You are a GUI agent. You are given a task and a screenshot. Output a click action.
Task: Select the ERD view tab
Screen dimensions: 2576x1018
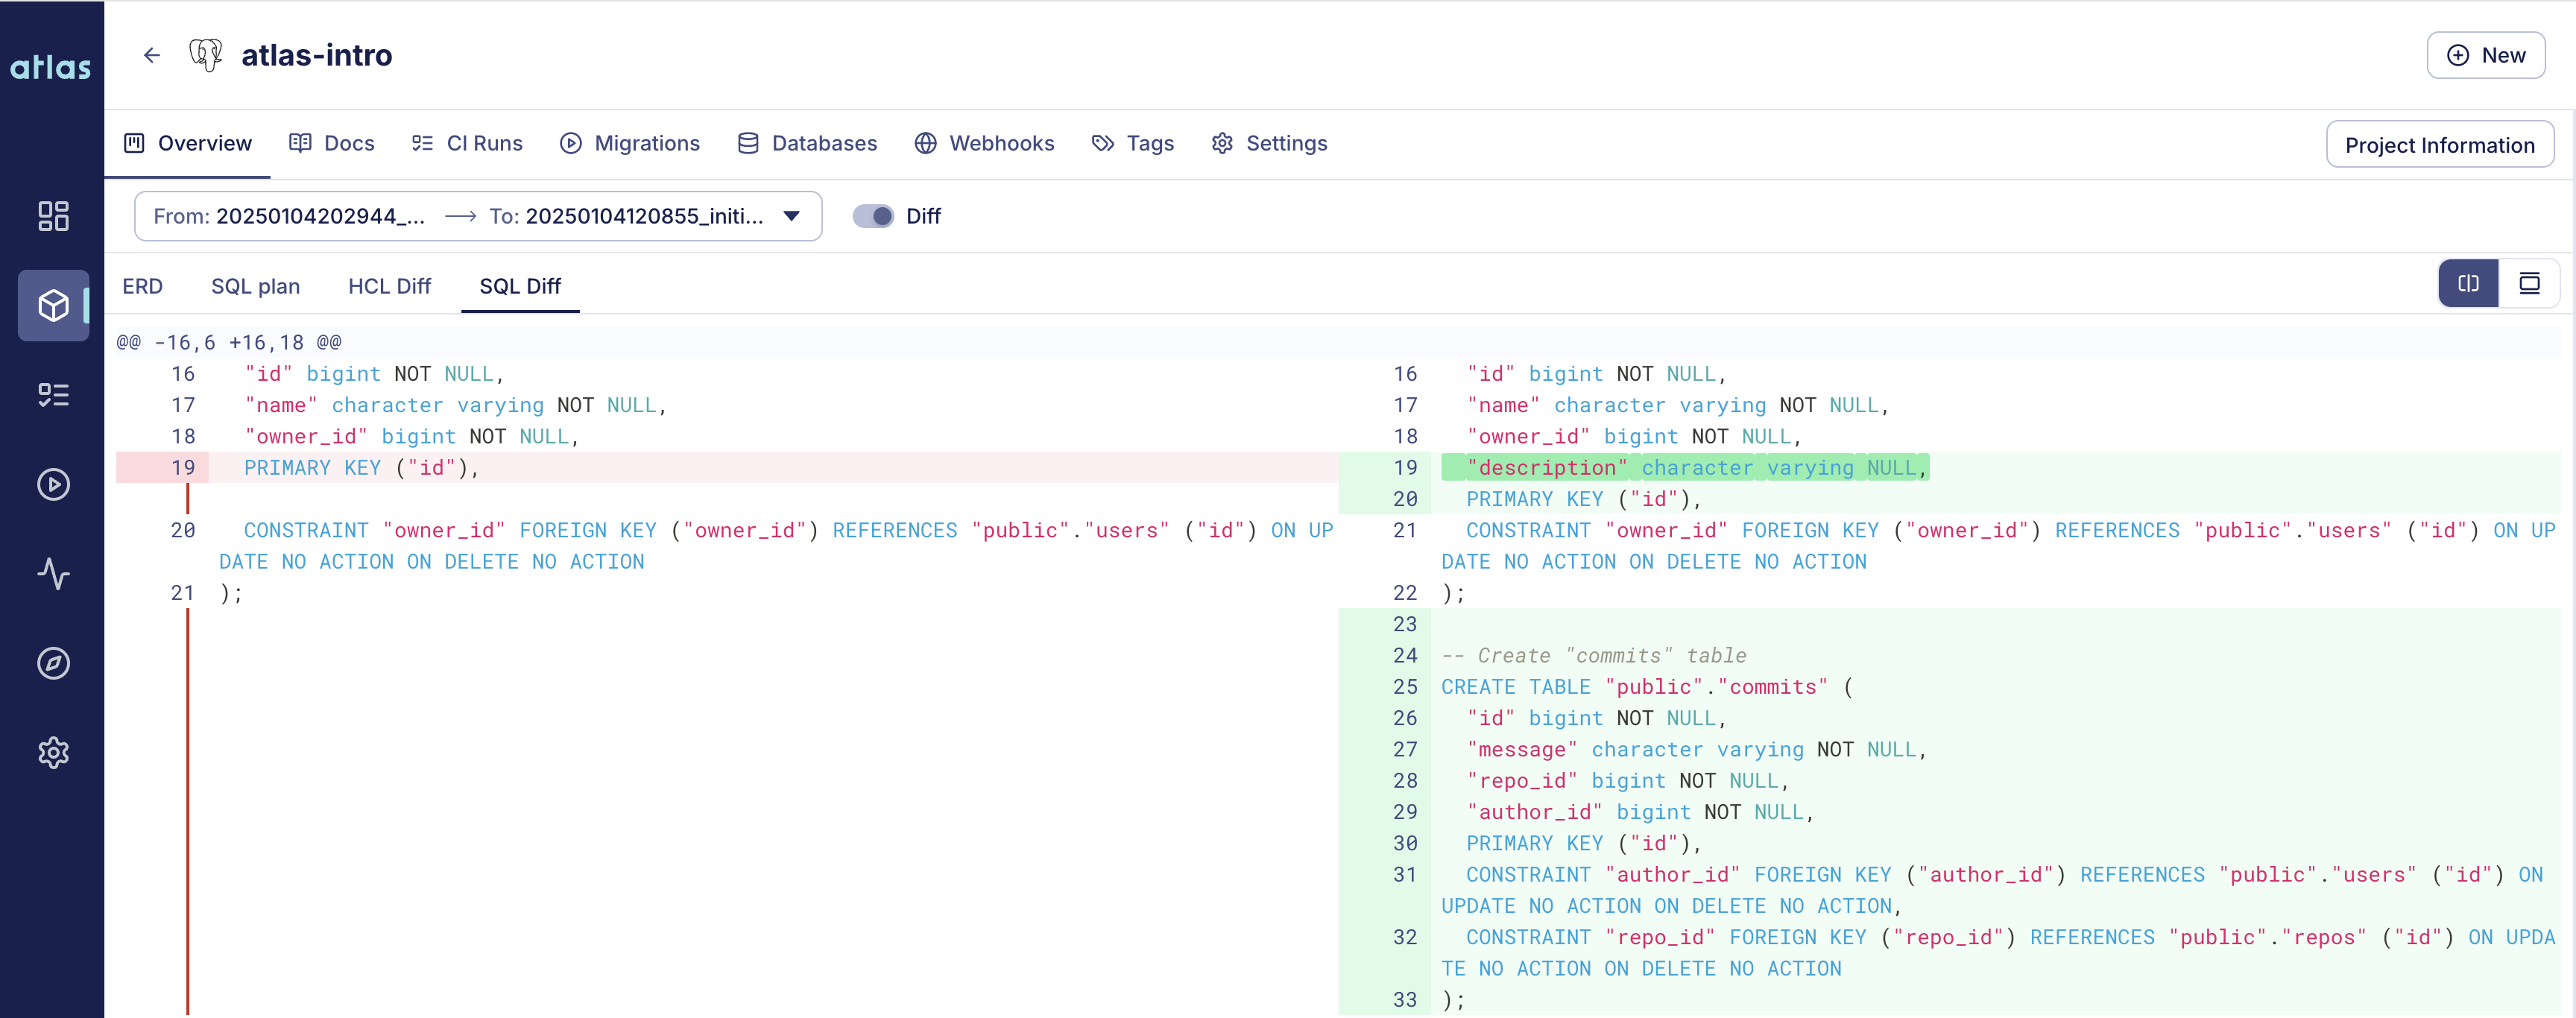click(x=142, y=286)
